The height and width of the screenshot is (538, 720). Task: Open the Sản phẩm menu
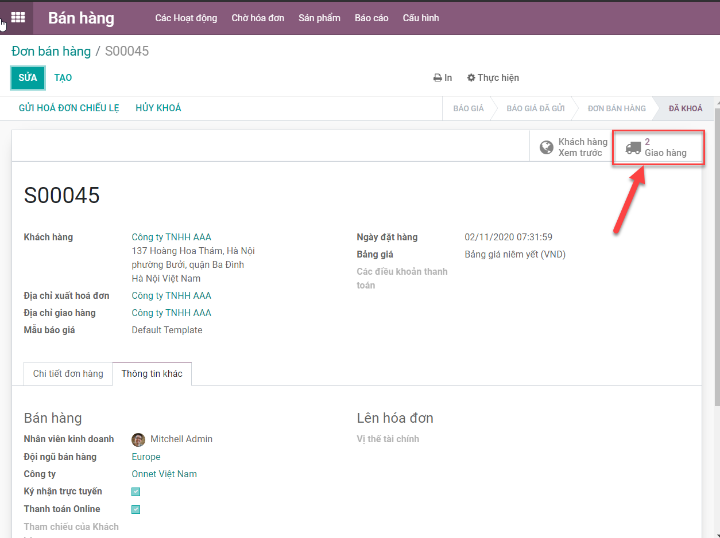(319, 18)
